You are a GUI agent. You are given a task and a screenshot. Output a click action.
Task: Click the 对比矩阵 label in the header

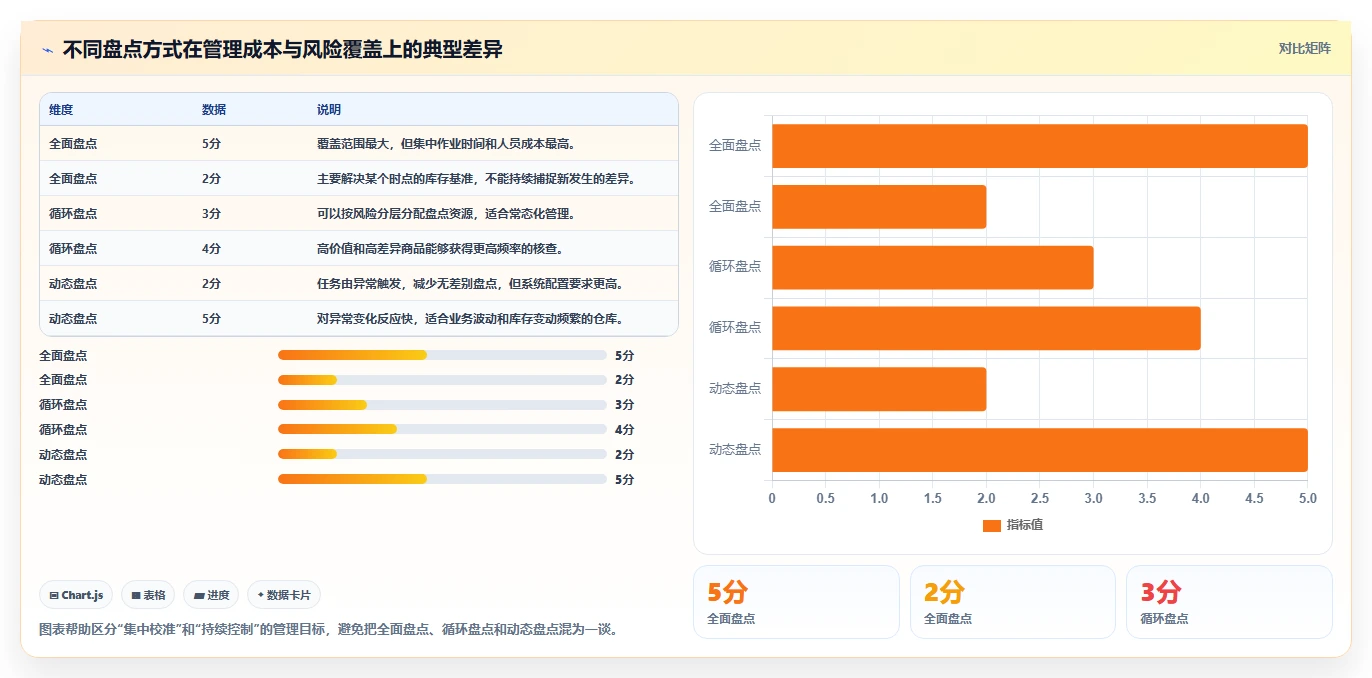coord(1304,48)
